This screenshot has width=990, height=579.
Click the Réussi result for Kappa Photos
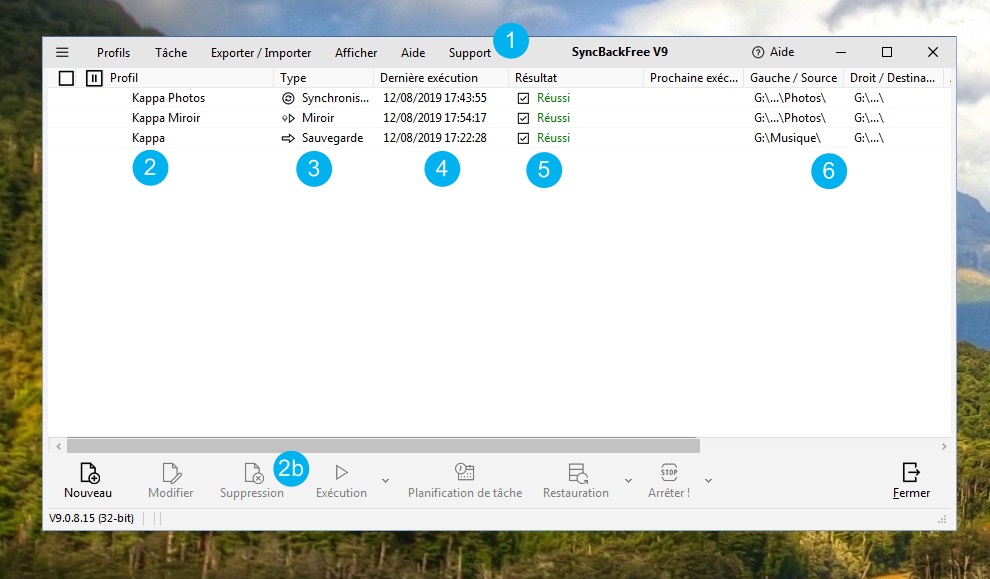point(554,98)
